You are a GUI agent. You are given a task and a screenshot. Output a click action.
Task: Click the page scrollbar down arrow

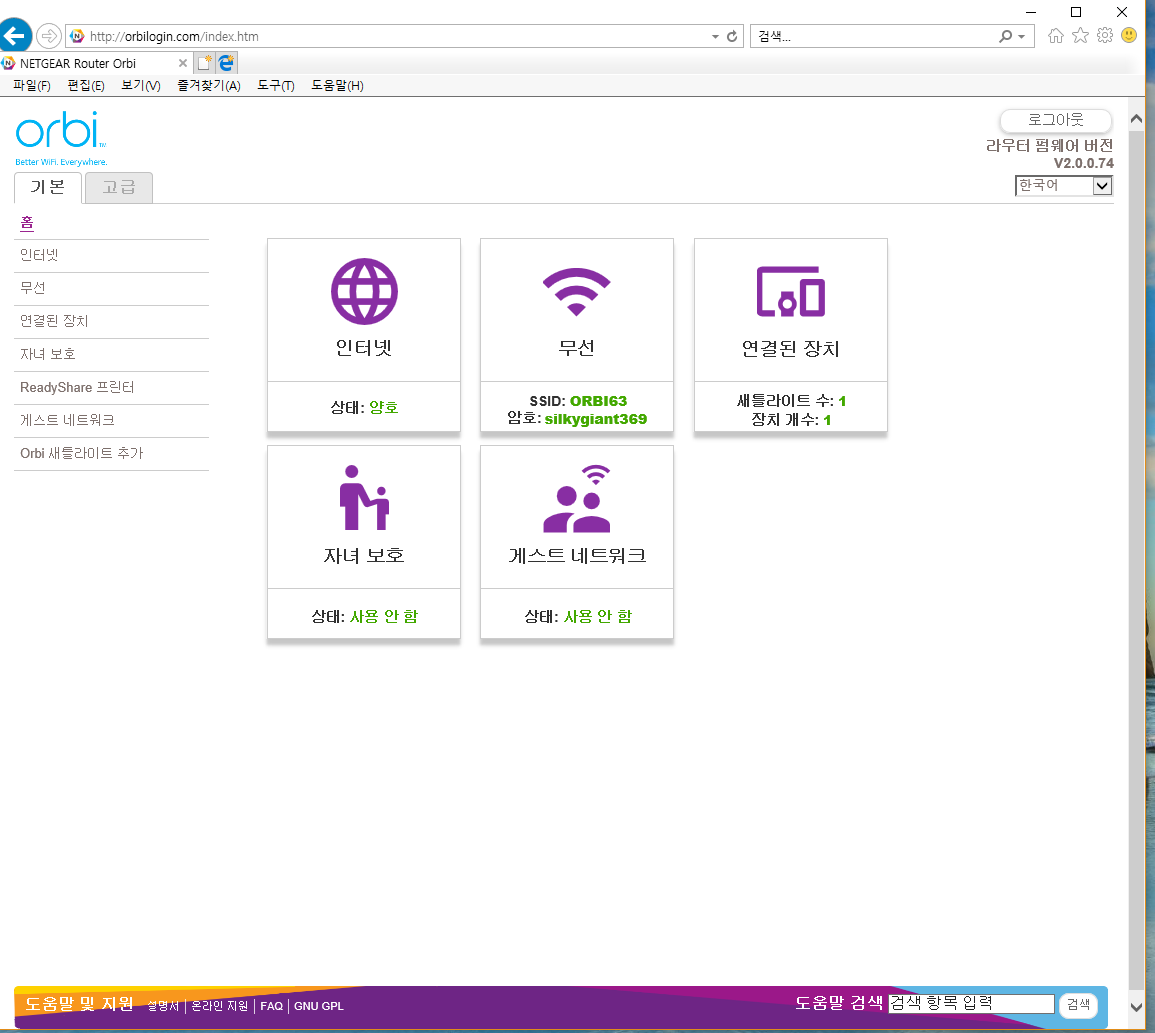click(1136, 1007)
